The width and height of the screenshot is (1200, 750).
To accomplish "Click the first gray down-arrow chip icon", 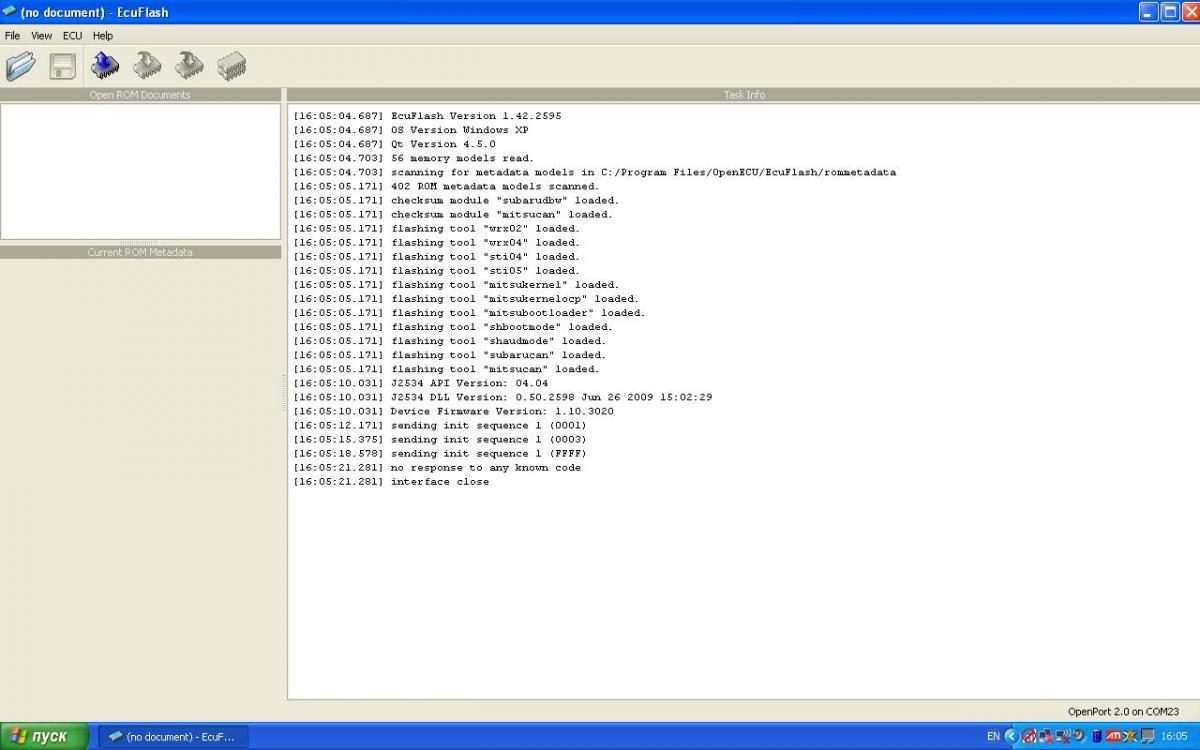I will [x=147, y=66].
